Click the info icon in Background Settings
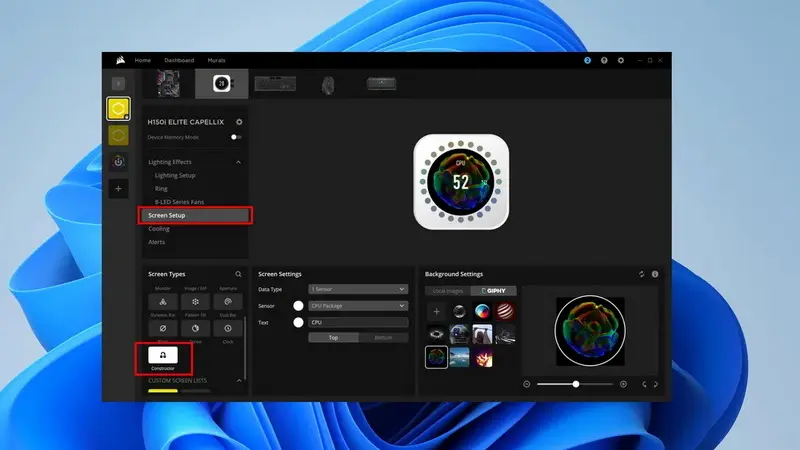 tap(655, 274)
